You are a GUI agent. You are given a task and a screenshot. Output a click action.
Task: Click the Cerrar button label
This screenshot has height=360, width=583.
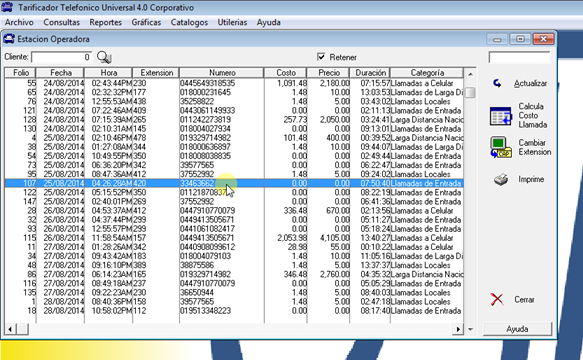[x=524, y=300]
